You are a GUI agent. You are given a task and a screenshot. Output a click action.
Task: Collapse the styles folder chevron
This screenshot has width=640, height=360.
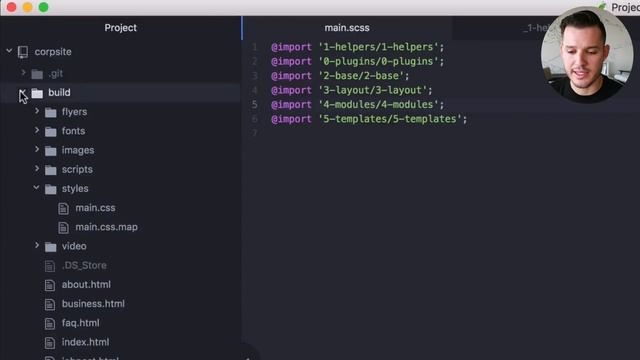(x=36, y=188)
